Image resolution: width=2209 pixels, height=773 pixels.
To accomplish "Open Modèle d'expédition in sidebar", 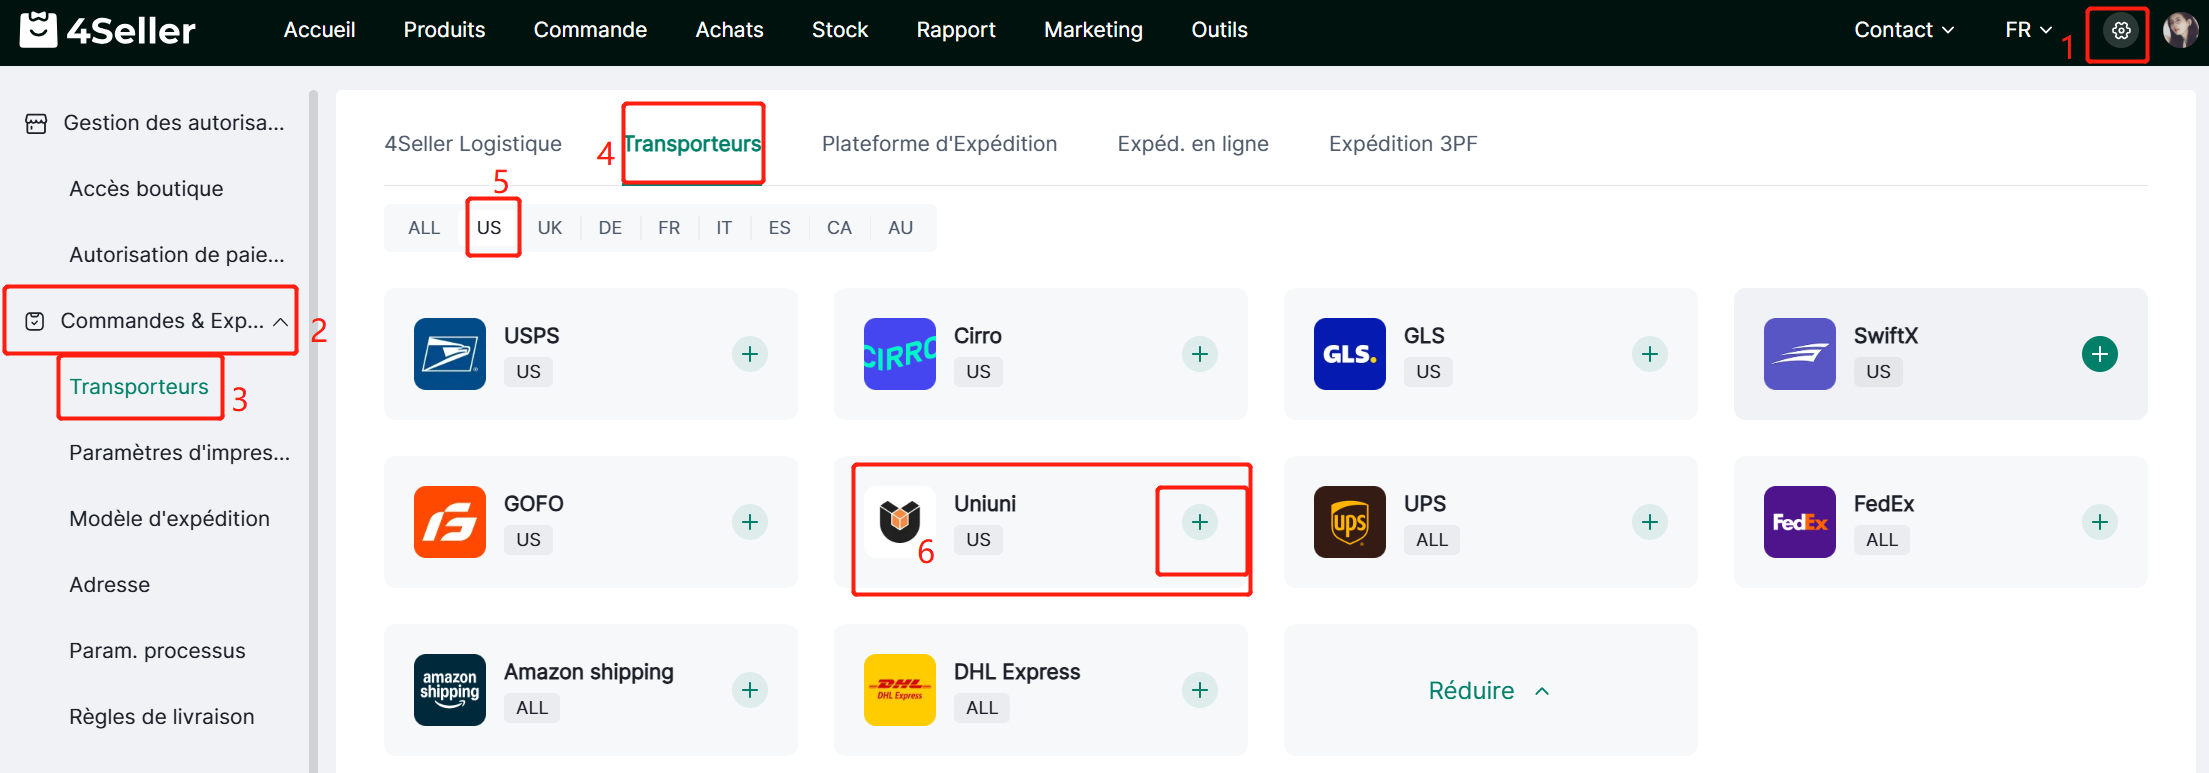I will 169,519.
